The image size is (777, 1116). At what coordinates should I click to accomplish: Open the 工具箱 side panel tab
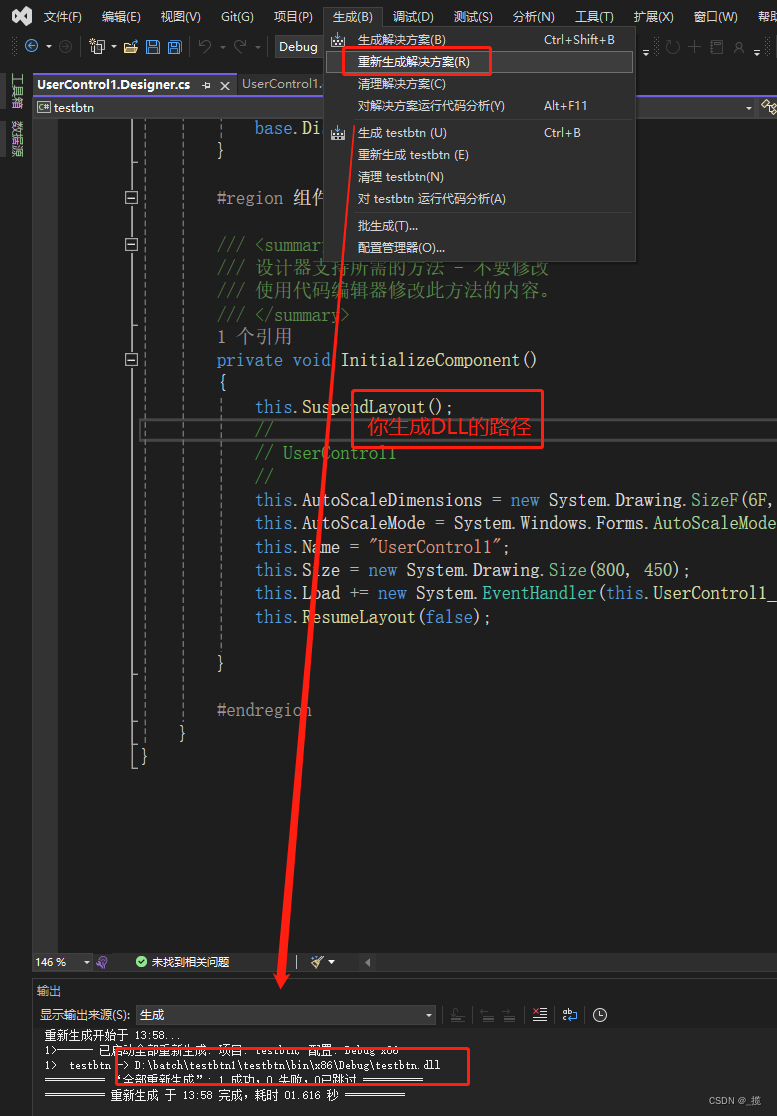[17, 90]
